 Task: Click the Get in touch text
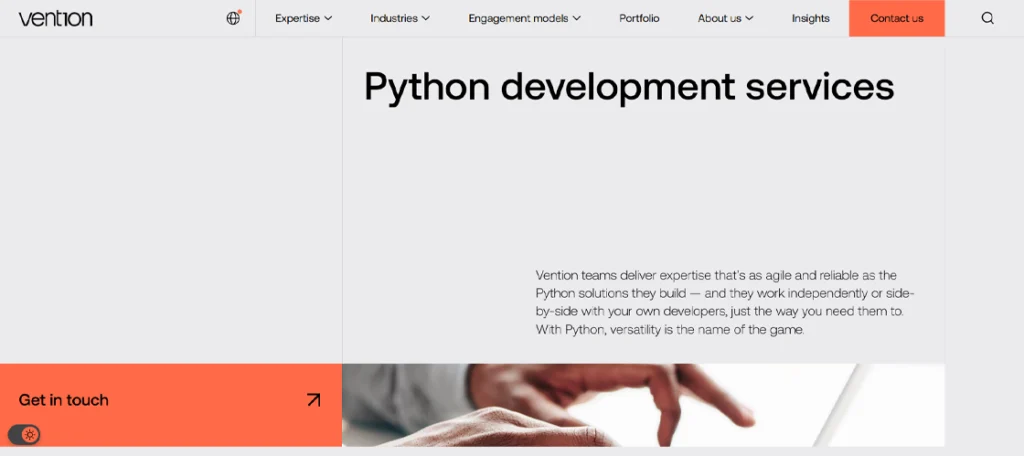click(x=63, y=400)
